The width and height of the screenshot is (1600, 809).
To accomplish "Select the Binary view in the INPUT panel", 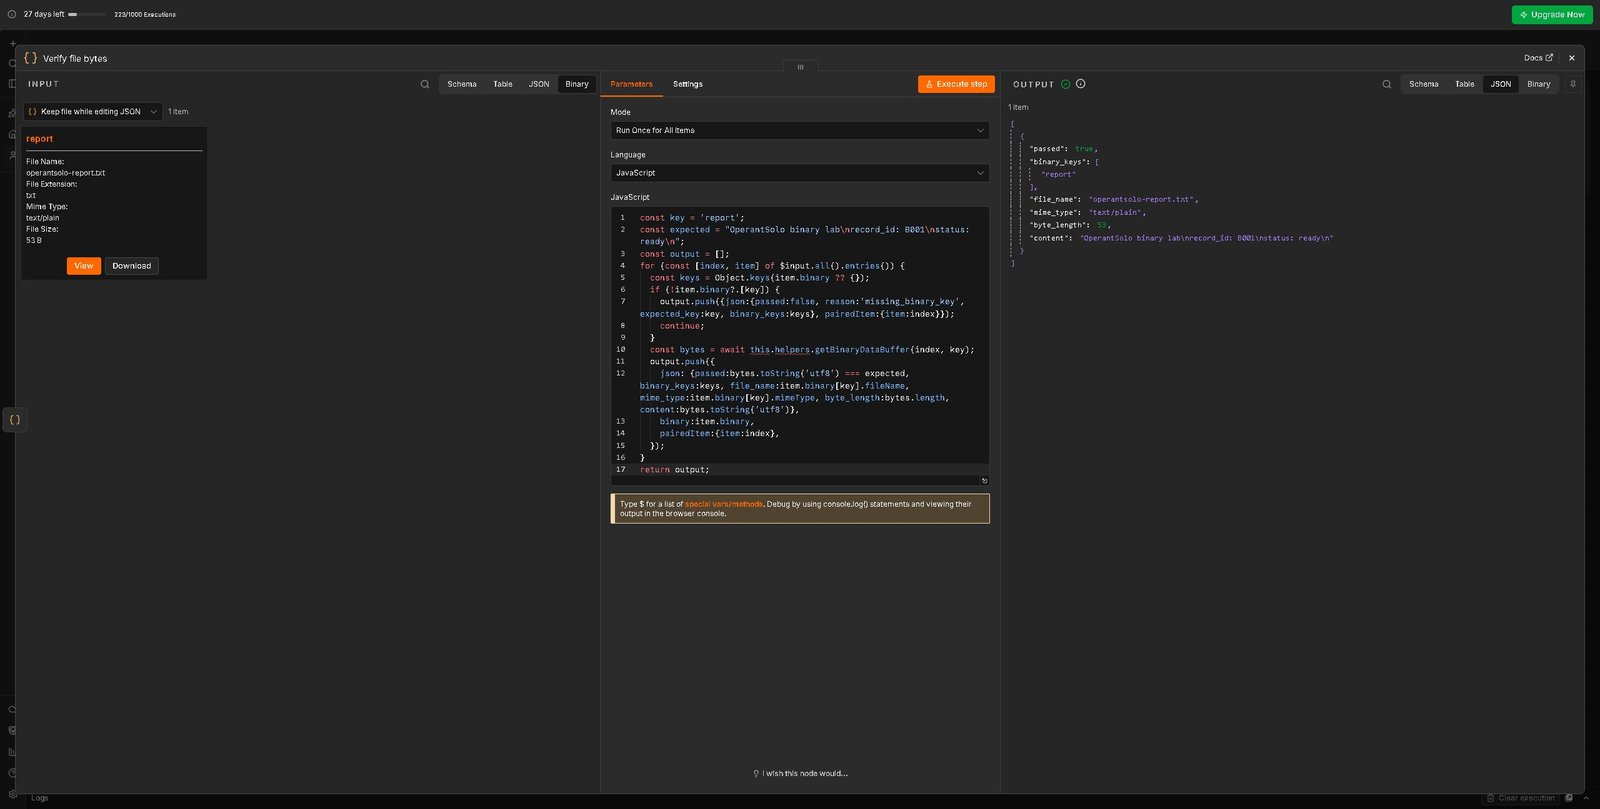I will (577, 84).
